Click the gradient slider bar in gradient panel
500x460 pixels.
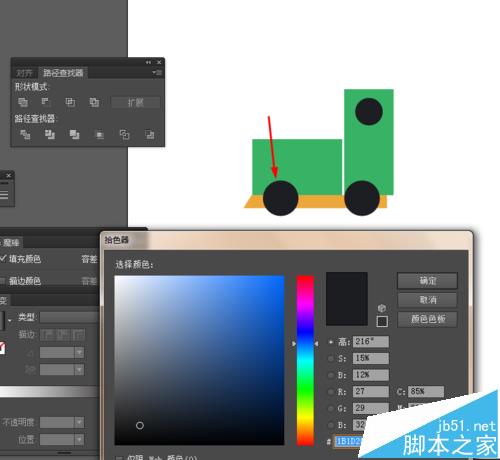(x=49, y=391)
